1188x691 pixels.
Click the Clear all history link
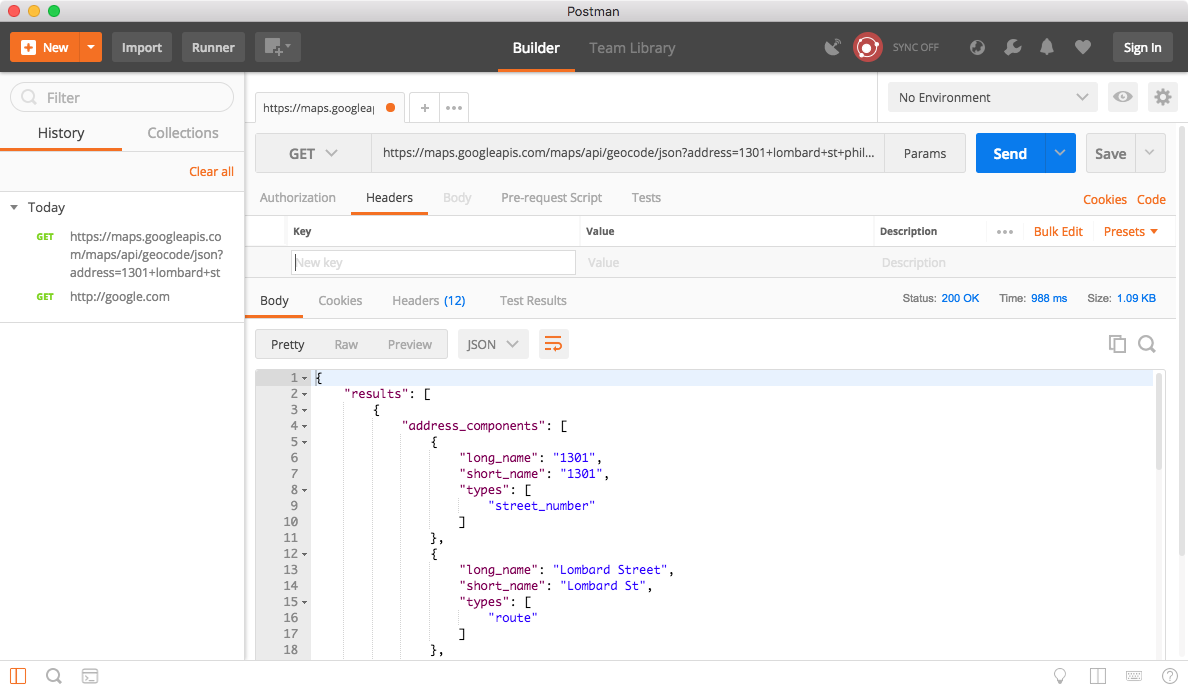[x=211, y=172]
